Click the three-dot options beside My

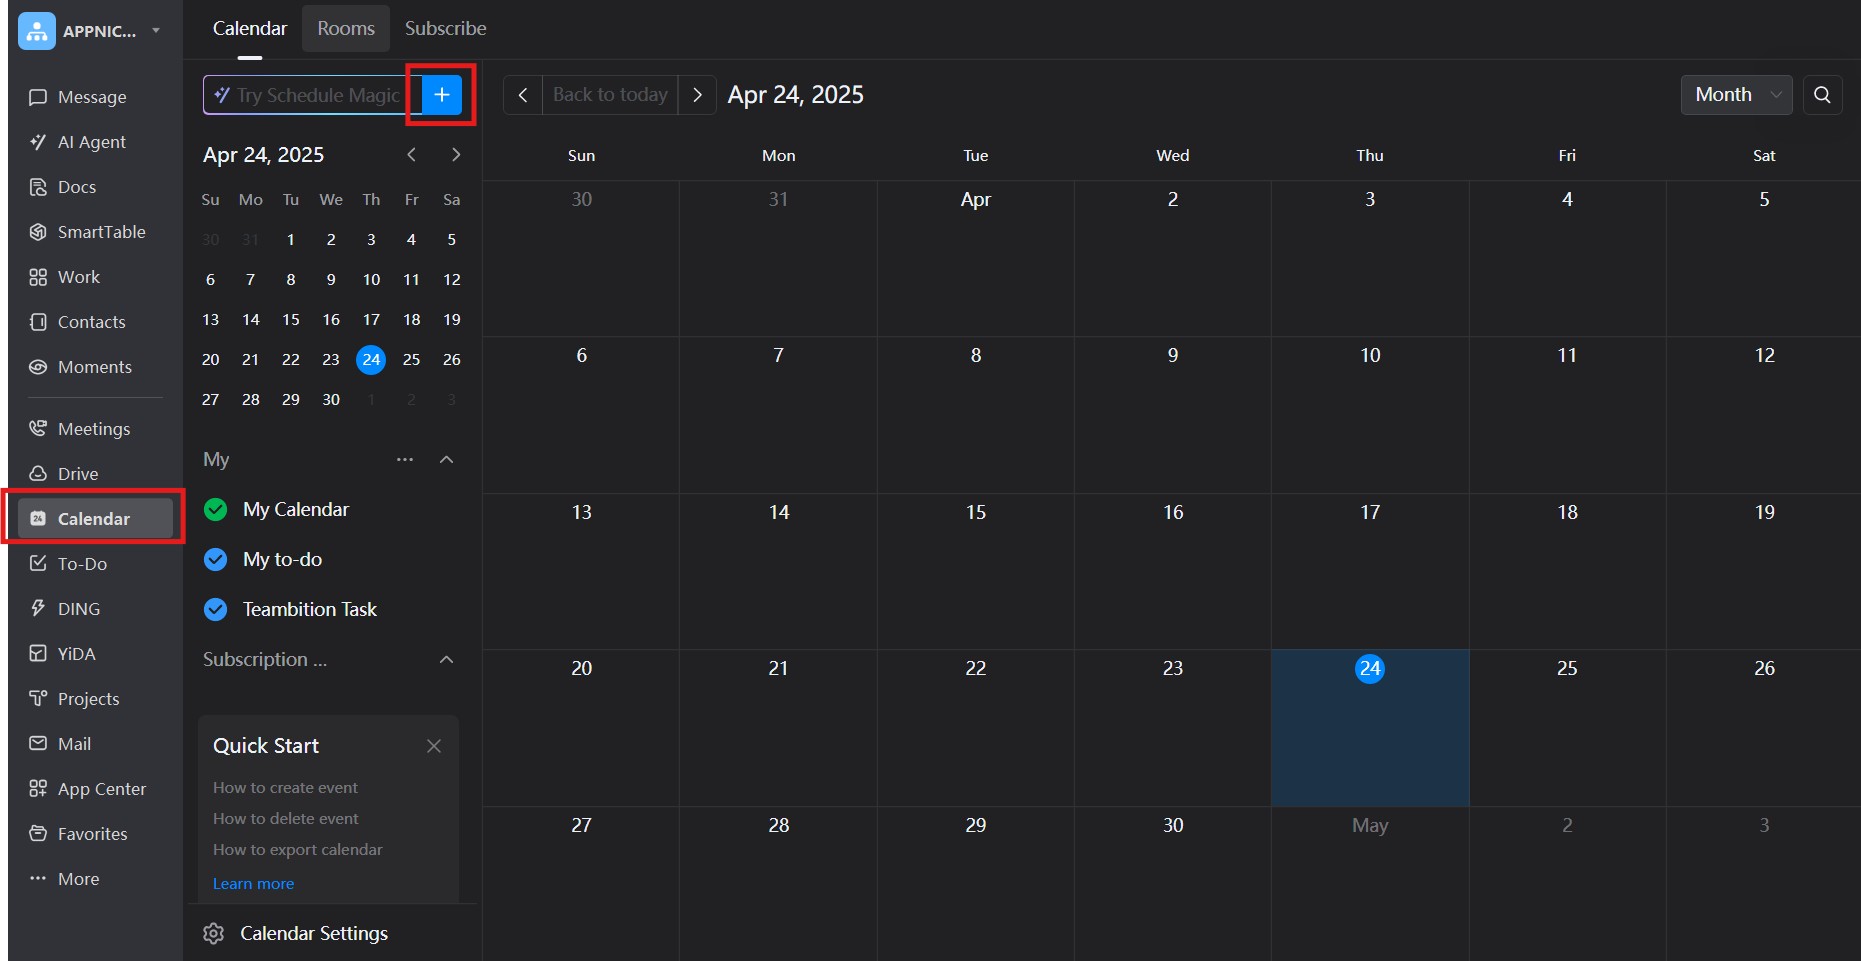click(404, 460)
